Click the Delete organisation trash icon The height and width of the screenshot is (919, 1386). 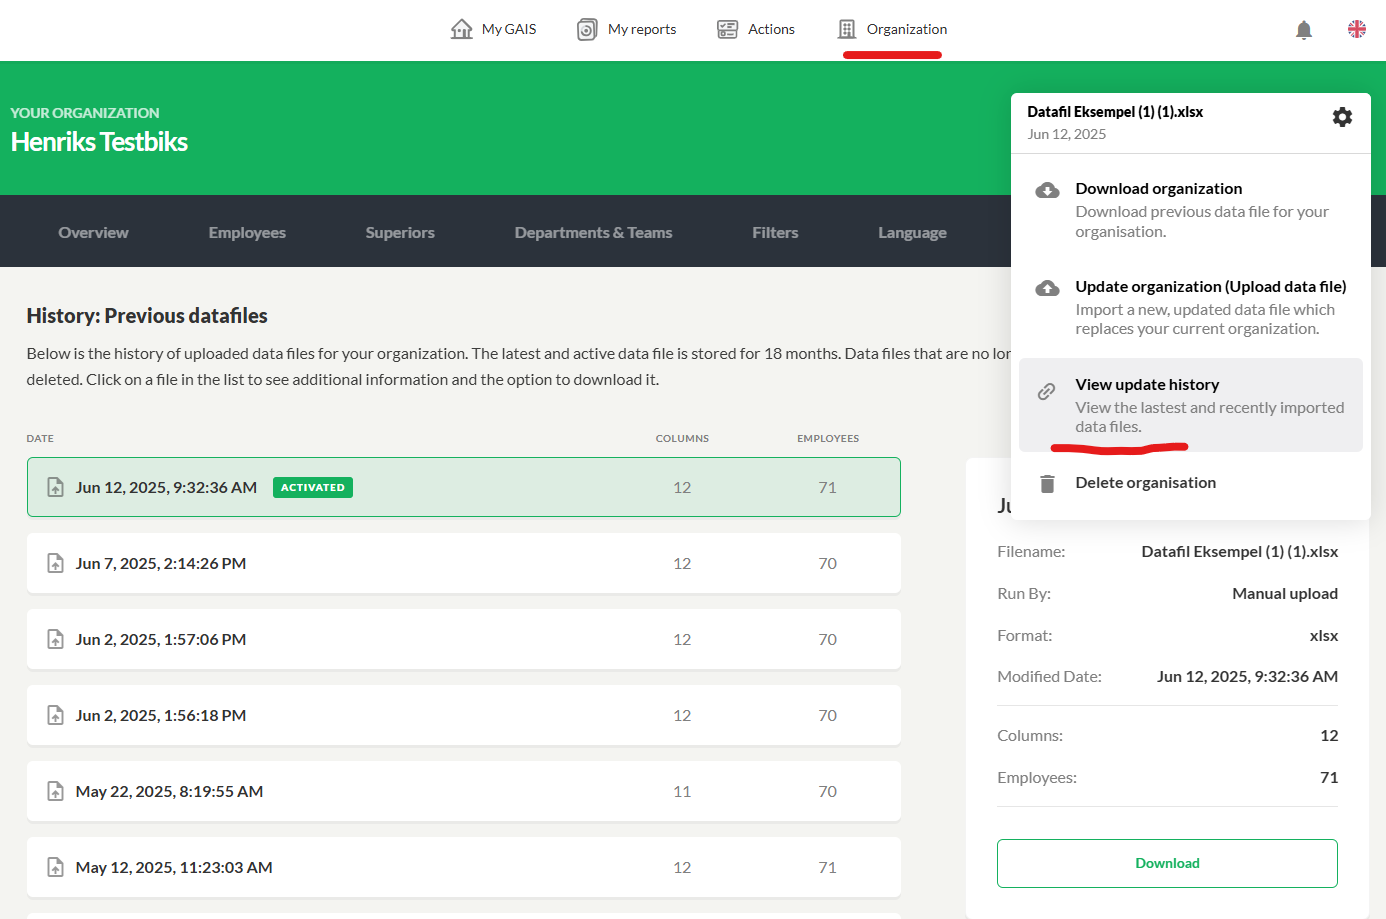[1047, 484]
